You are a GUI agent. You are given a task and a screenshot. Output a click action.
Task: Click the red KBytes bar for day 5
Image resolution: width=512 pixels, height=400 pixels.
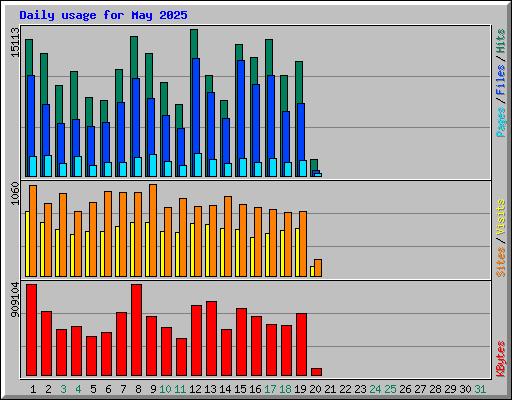tap(92, 356)
